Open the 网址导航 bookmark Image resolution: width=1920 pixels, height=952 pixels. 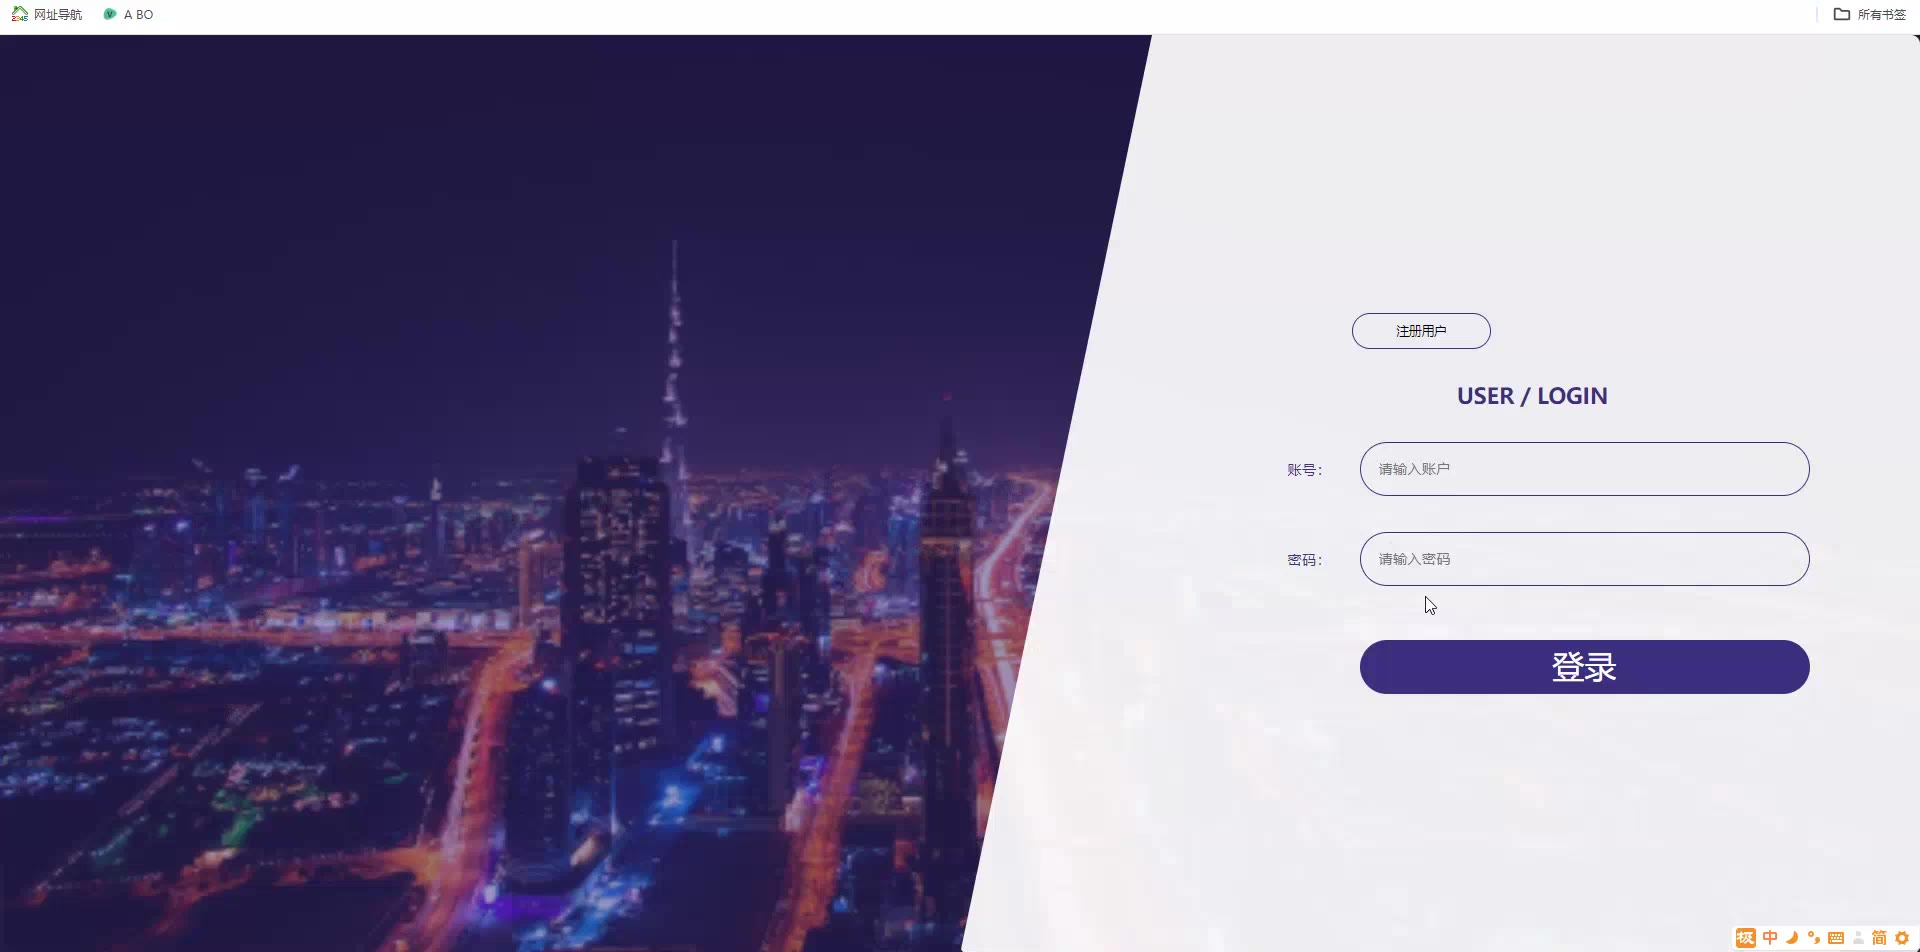(x=47, y=14)
